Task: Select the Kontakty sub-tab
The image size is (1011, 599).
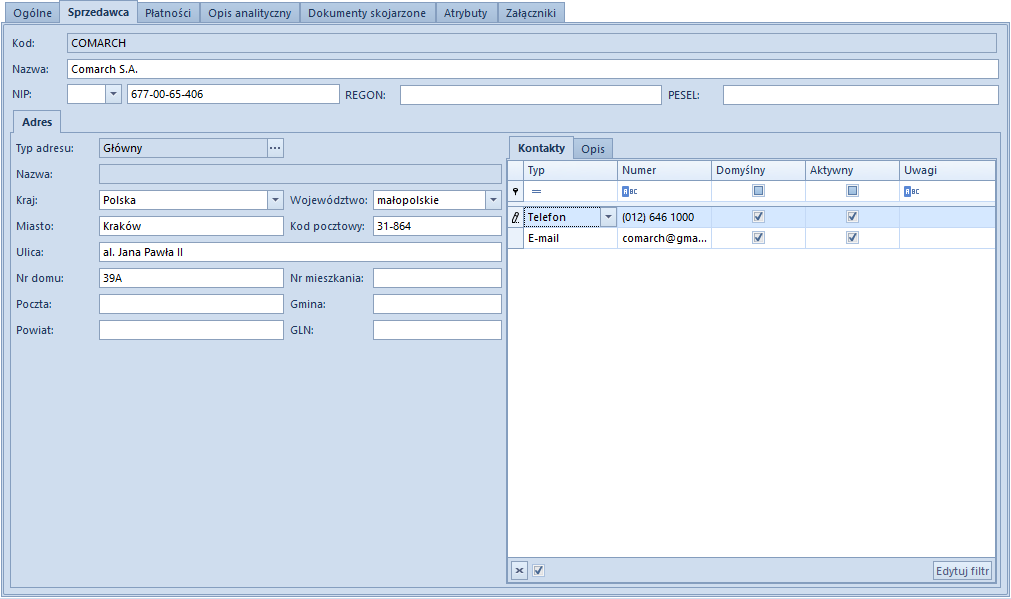Action: pos(541,148)
